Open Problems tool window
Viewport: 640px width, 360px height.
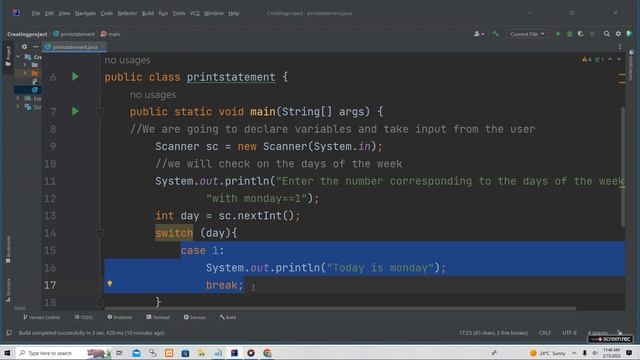pos(120,317)
